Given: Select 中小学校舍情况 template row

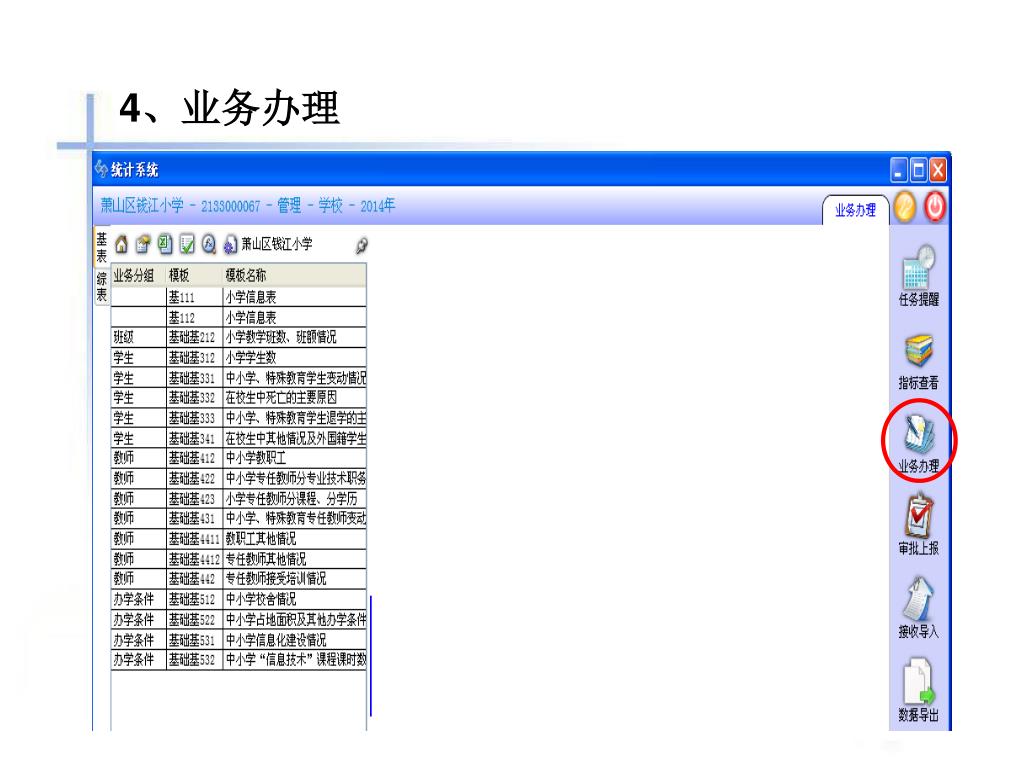Looking at the screenshot, I should [x=238, y=599].
